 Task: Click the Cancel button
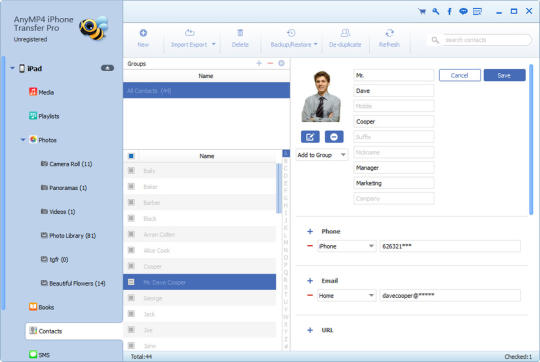coord(460,75)
